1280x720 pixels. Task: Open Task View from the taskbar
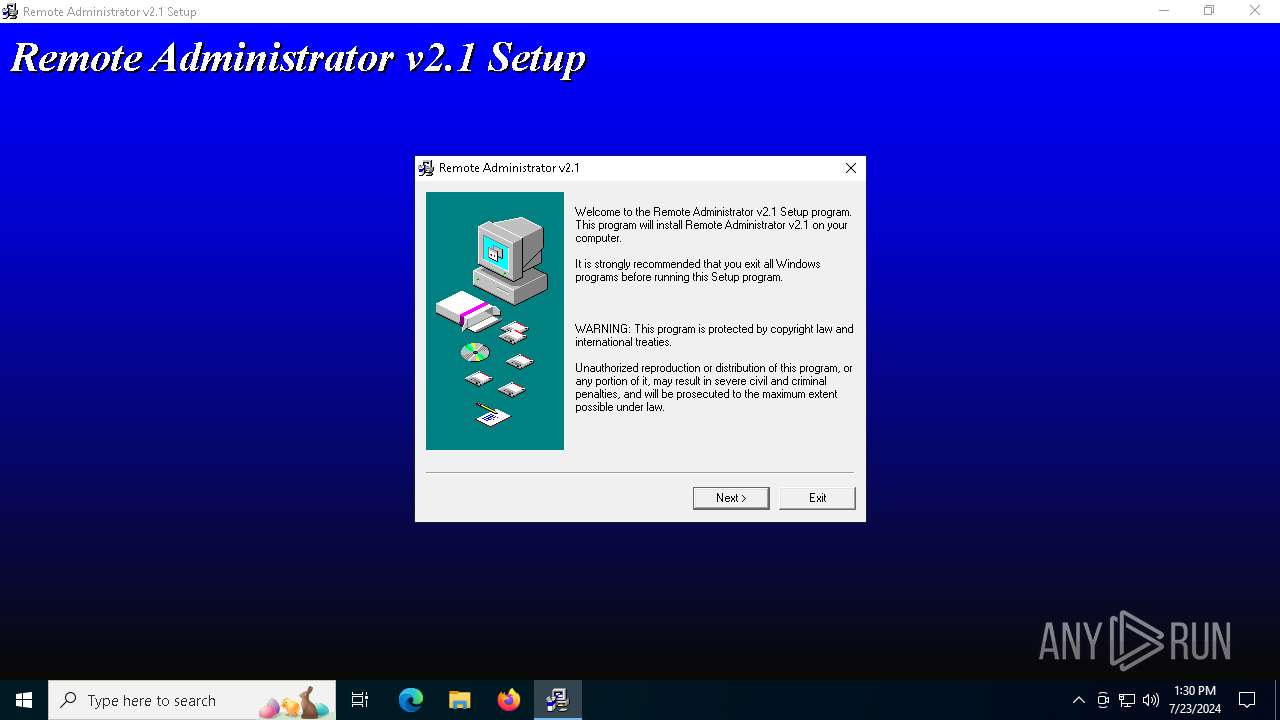(360, 700)
